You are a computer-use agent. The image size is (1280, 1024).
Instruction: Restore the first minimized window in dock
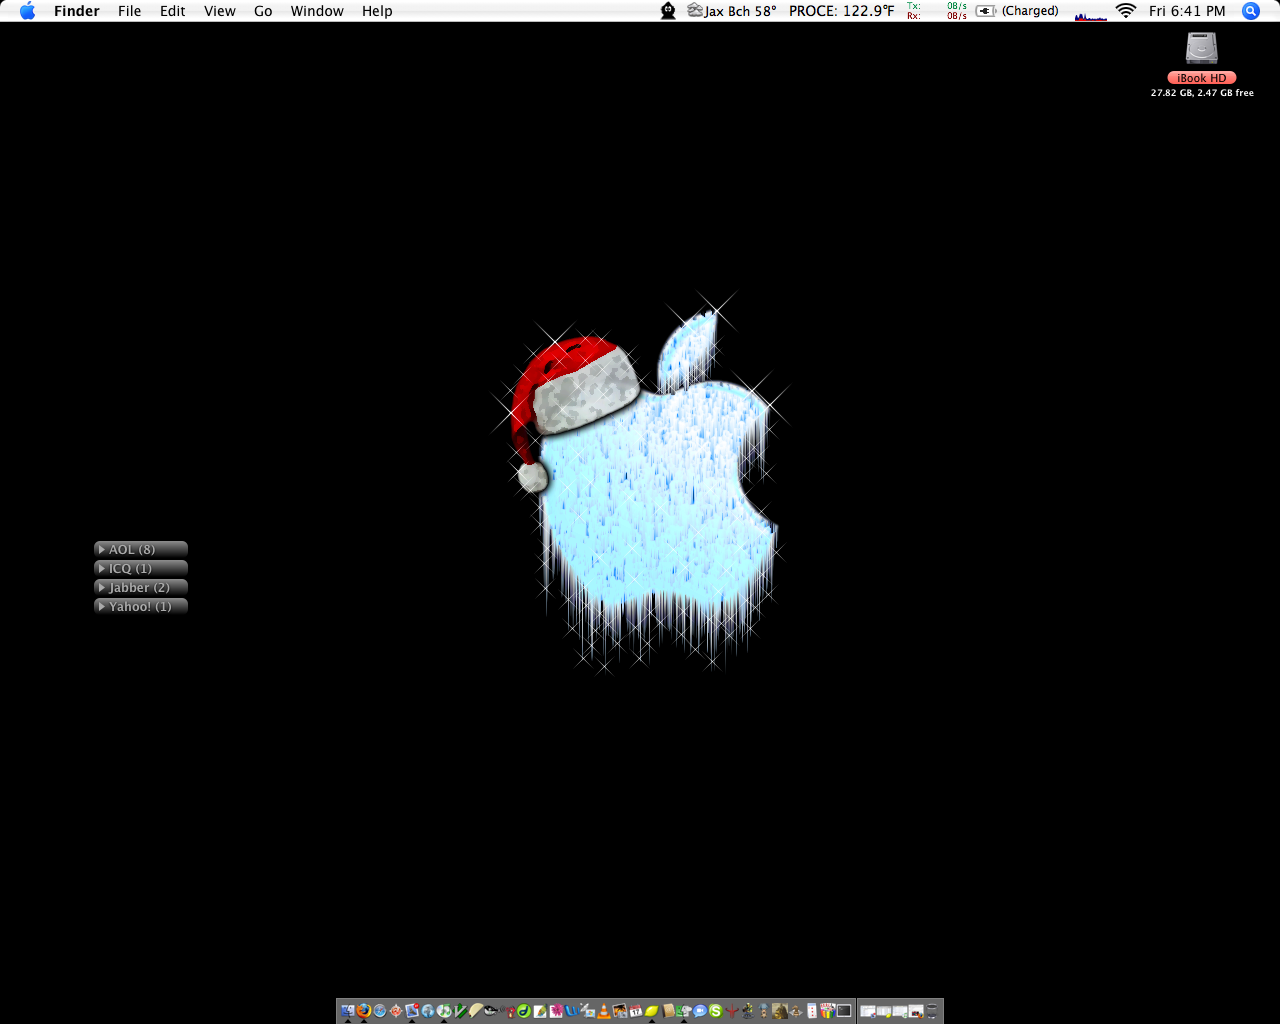coord(868,1011)
